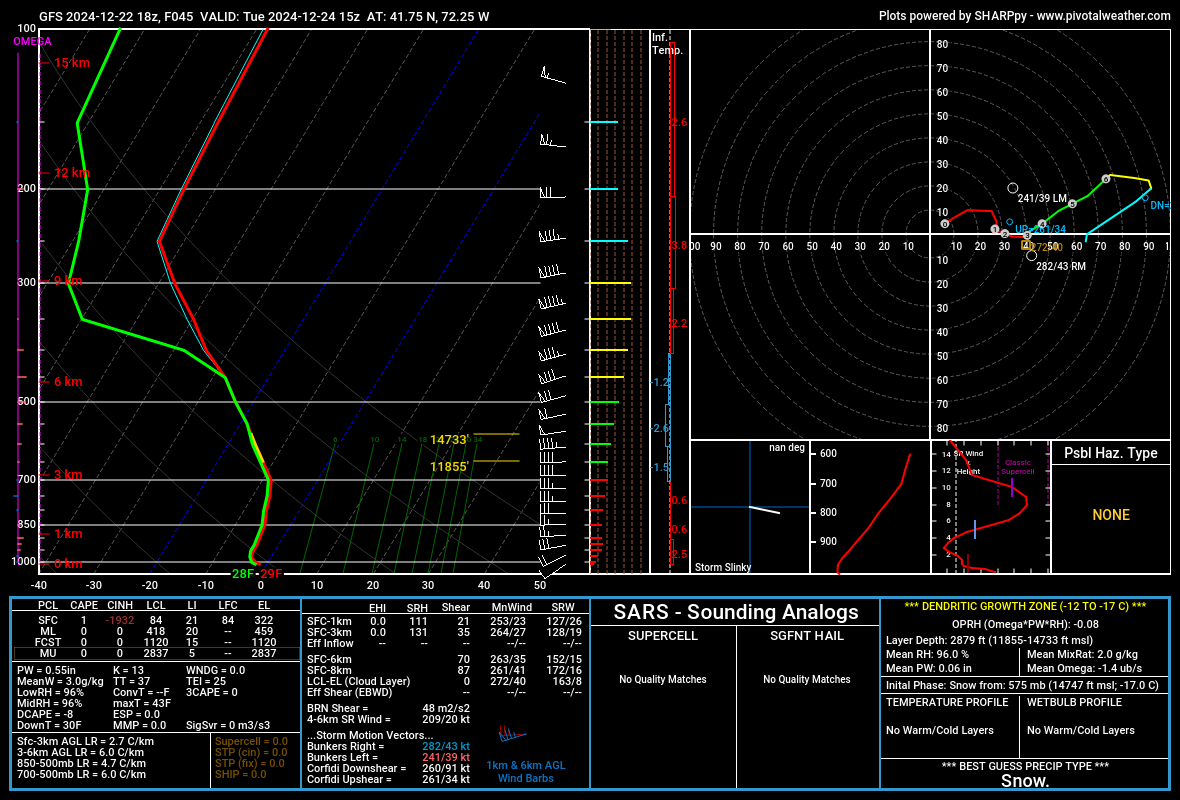Click the Inital Phase: Snow from 575 mb line

pos(1023,685)
